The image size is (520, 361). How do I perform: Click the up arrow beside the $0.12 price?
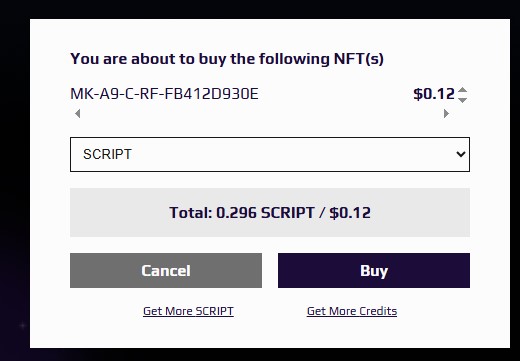pyautogui.click(x=462, y=90)
